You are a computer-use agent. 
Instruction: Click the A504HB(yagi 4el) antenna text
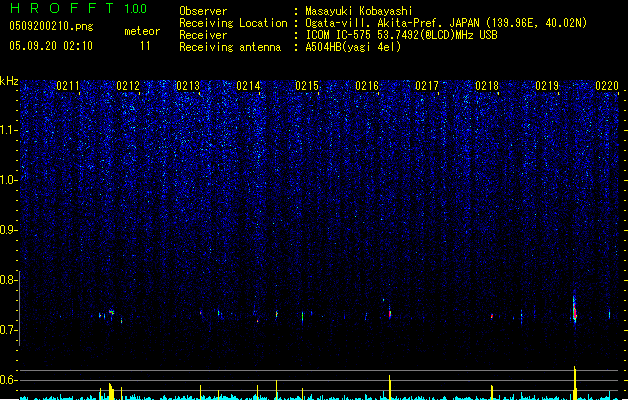[x=353, y=47]
